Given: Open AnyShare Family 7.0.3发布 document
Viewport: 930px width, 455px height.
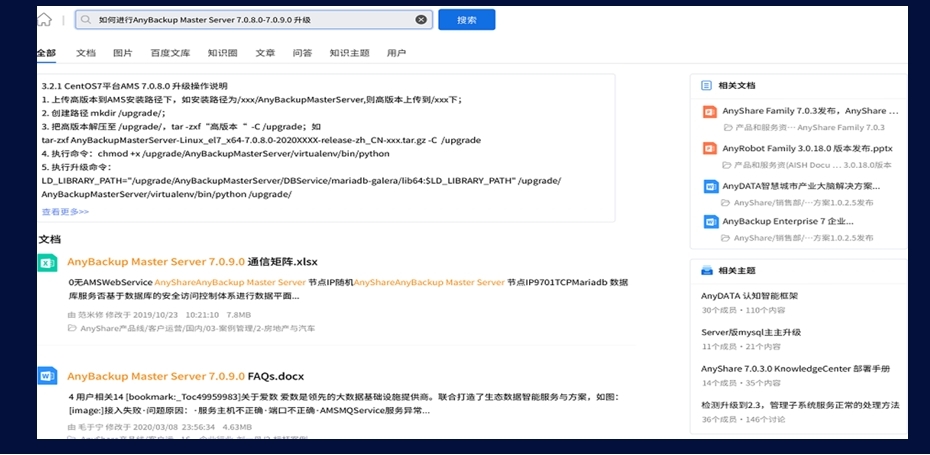Looking at the screenshot, I should [810, 111].
